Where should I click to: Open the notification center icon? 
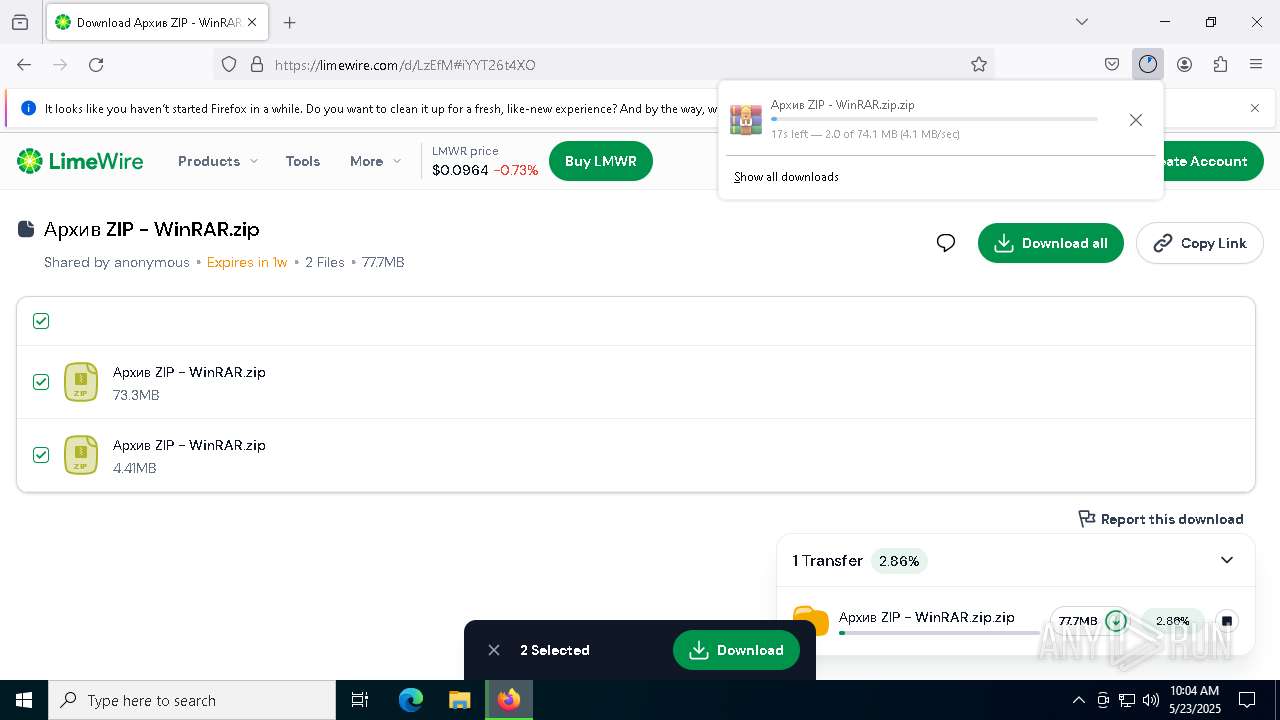[x=1247, y=700]
